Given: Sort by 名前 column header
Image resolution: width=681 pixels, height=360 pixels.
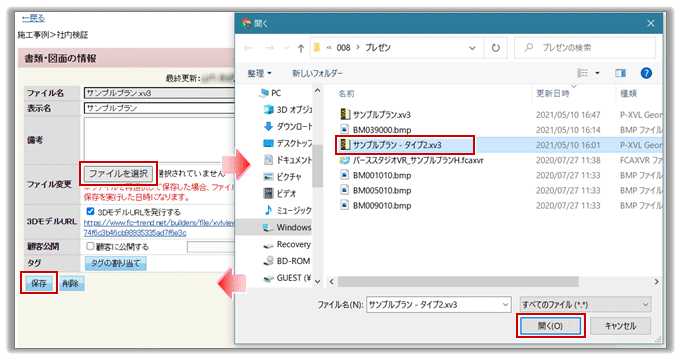Looking at the screenshot, I should [x=346, y=93].
